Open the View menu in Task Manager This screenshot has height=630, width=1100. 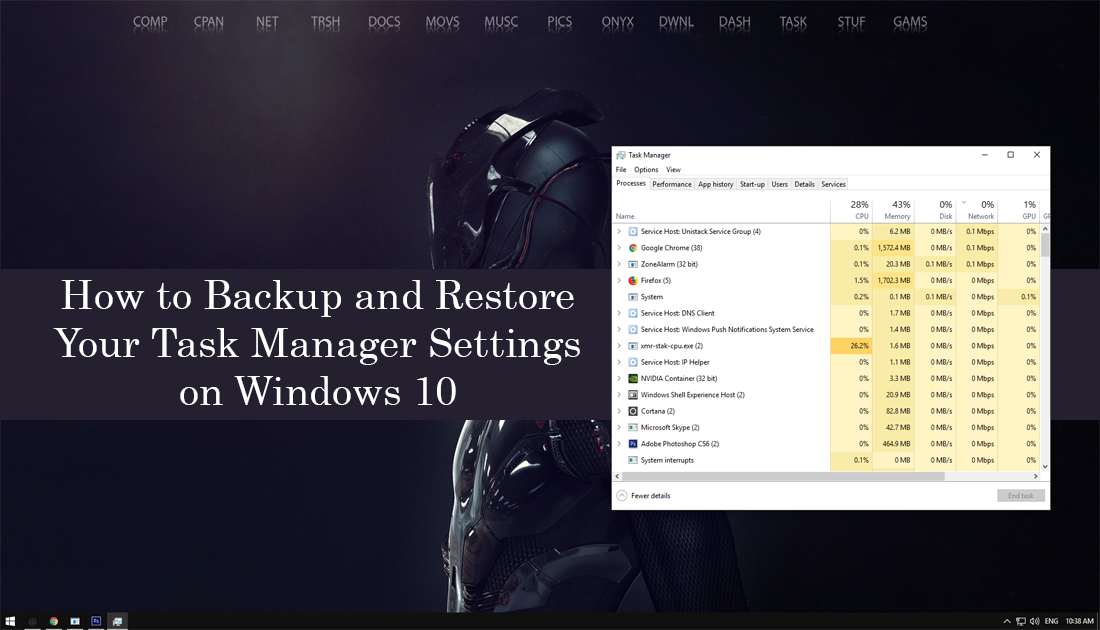pyautogui.click(x=673, y=170)
